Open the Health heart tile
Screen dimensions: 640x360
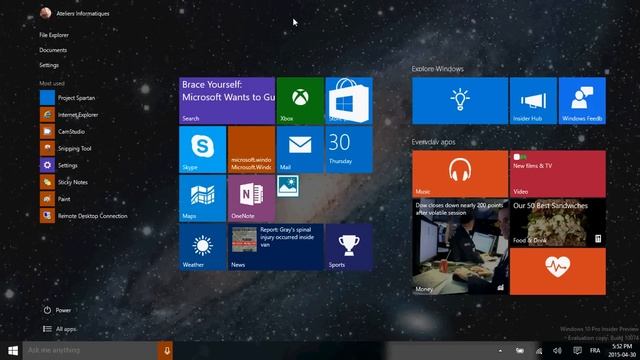click(x=558, y=271)
